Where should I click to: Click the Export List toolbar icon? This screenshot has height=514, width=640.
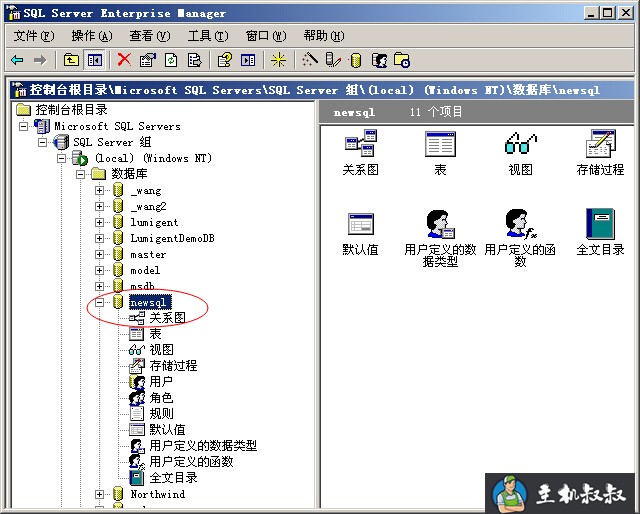195,60
